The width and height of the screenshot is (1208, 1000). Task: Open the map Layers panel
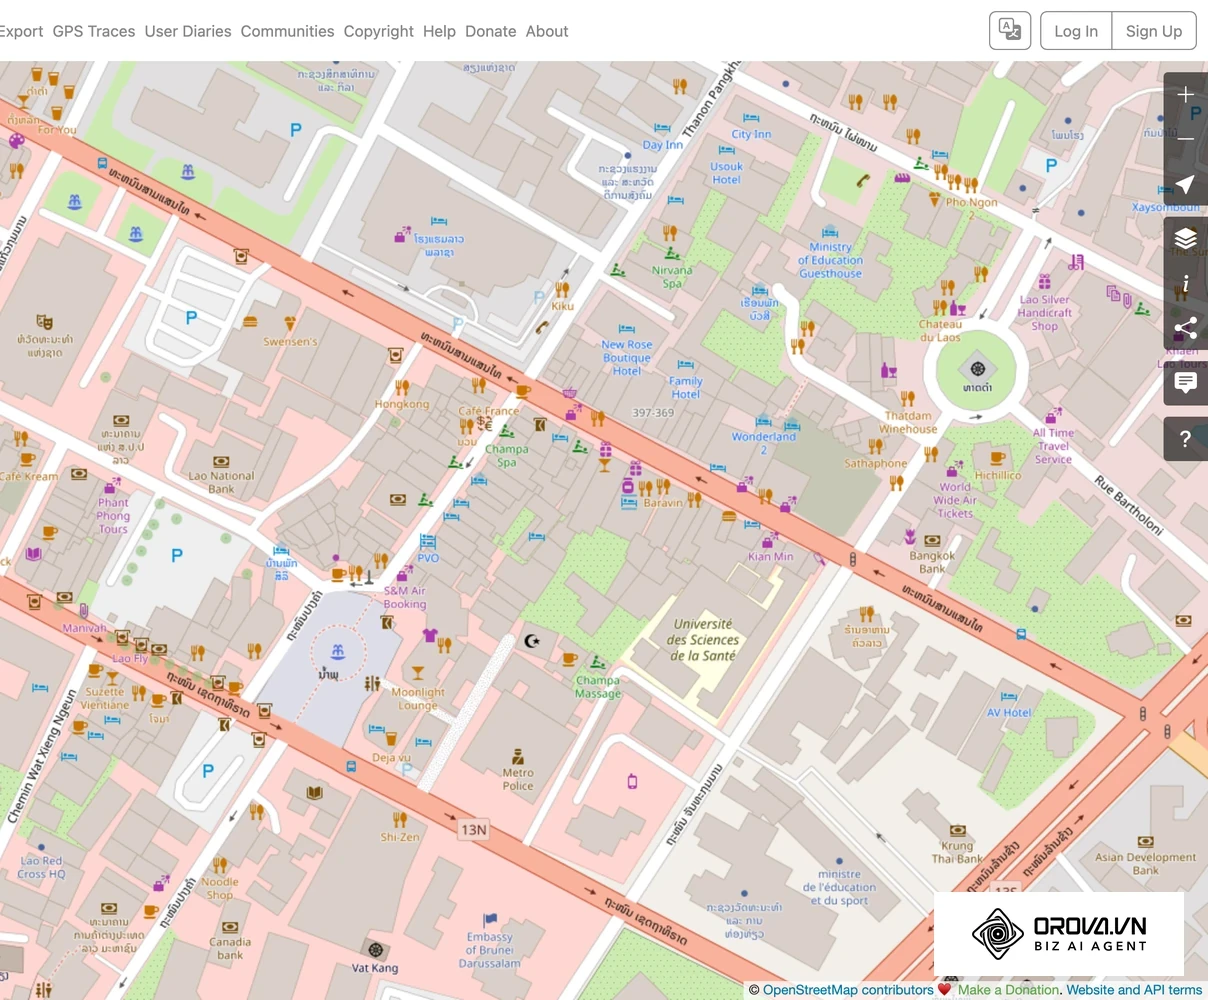pyautogui.click(x=1186, y=238)
